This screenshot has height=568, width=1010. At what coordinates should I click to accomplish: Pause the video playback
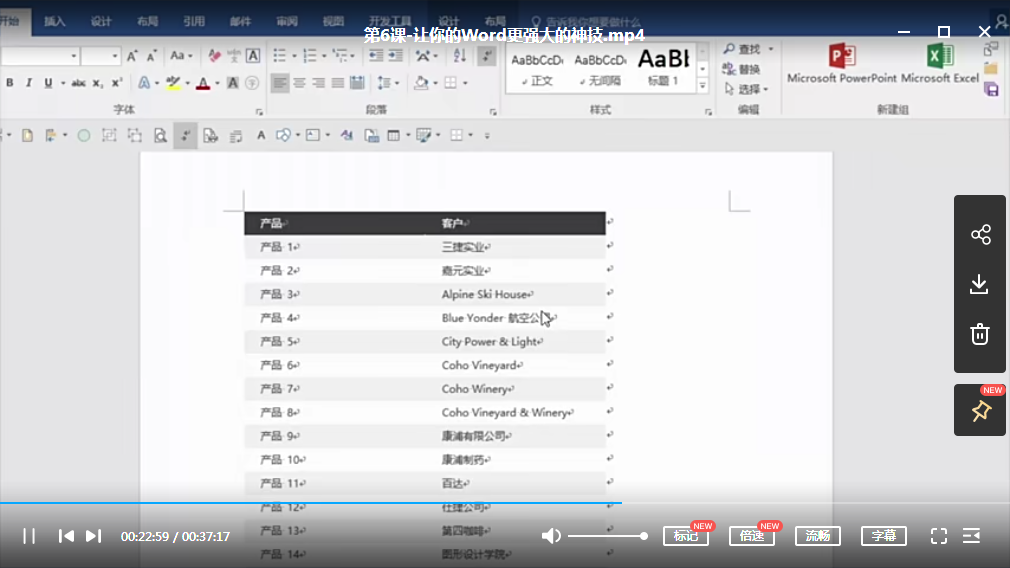29,536
